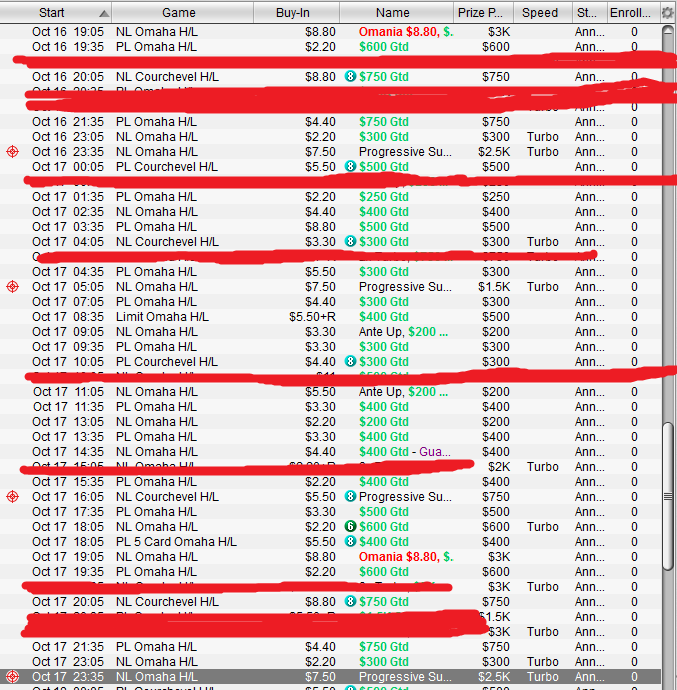Click 'Ann...' status on Oct 17 20:05 row
Viewport: 677px width, 690px height.
[589, 602]
